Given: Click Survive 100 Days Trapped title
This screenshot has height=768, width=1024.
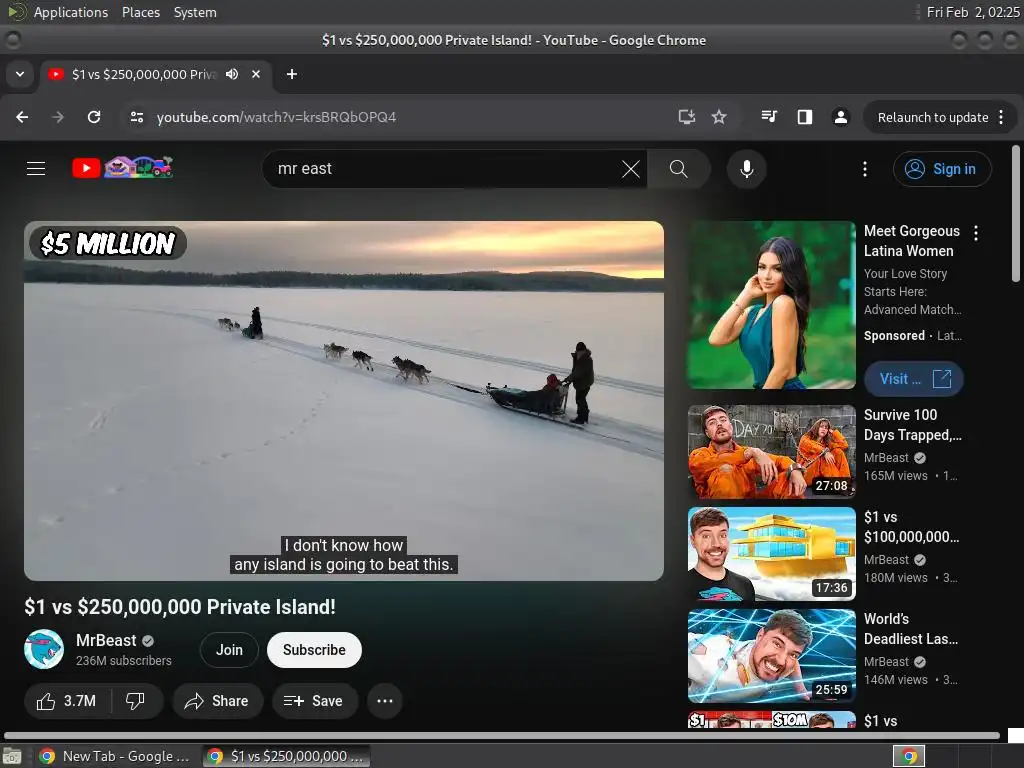Looking at the screenshot, I should point(912,424).
